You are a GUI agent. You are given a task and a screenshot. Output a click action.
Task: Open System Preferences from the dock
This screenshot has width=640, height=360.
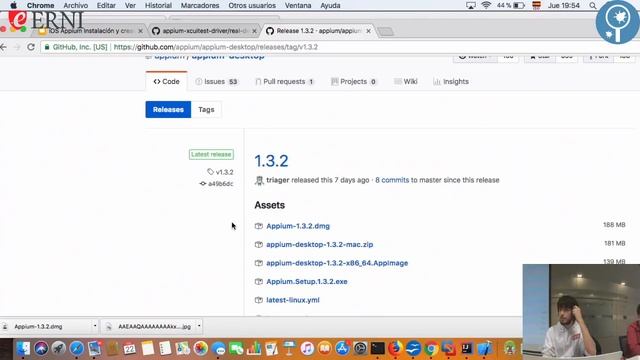[x=360, y=349]
